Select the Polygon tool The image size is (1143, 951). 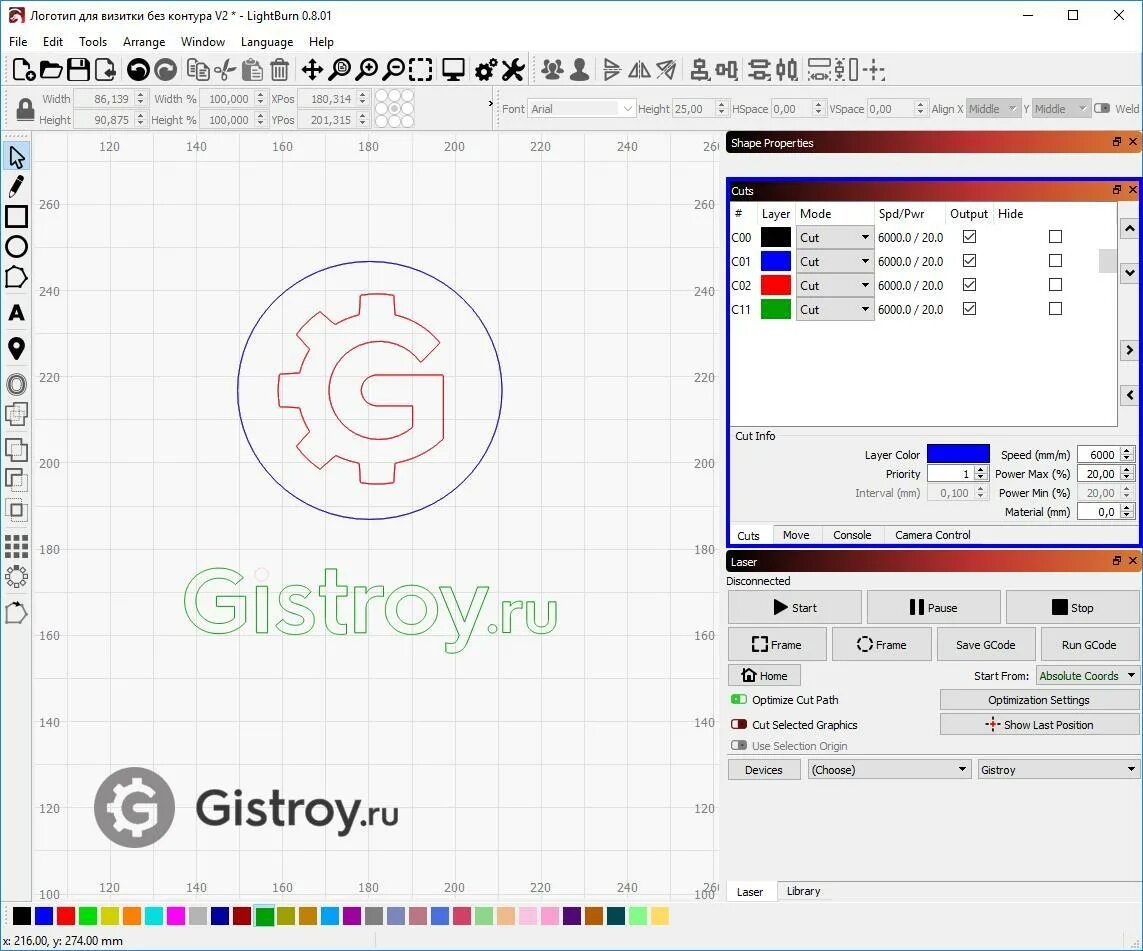click(x=16, y=278)
